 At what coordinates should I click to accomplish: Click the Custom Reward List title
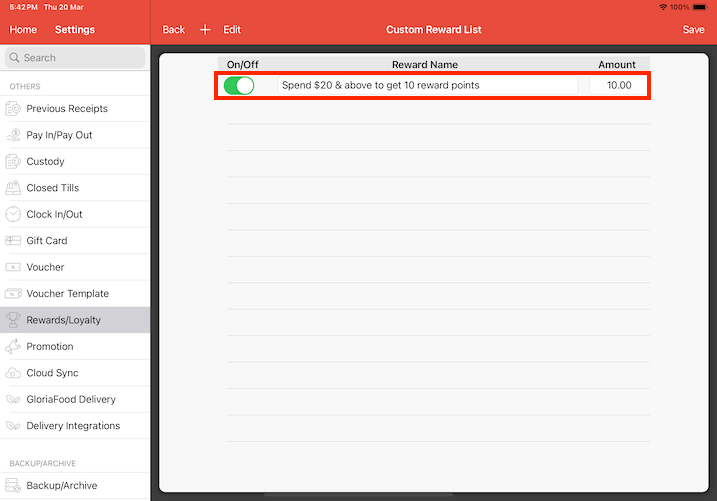click(433, 30)
